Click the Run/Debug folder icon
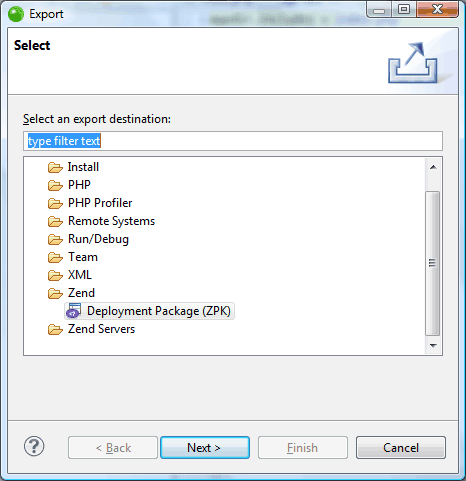Screen dimensions: 466x481 tap(55, 239)
